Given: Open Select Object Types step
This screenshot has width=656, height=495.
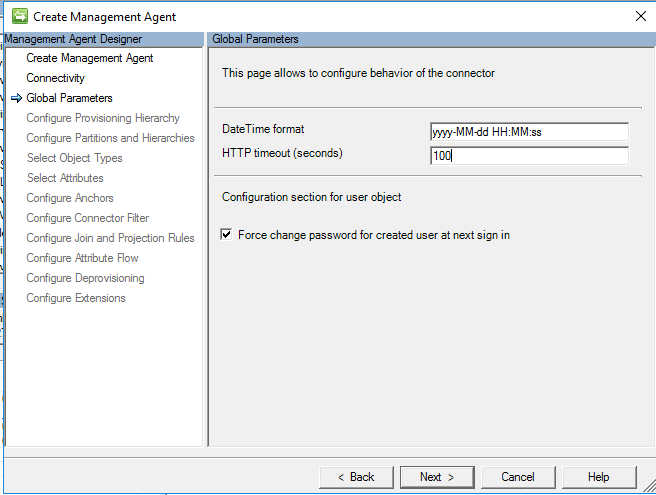Looking at the screenshot, I should (74, 158).
